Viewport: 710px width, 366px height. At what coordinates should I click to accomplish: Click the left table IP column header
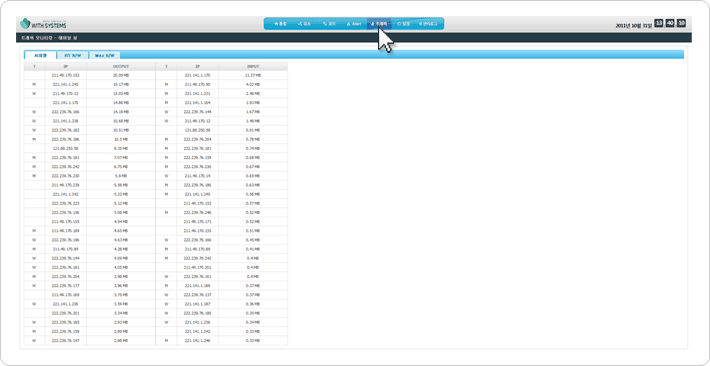click(66, 66)
